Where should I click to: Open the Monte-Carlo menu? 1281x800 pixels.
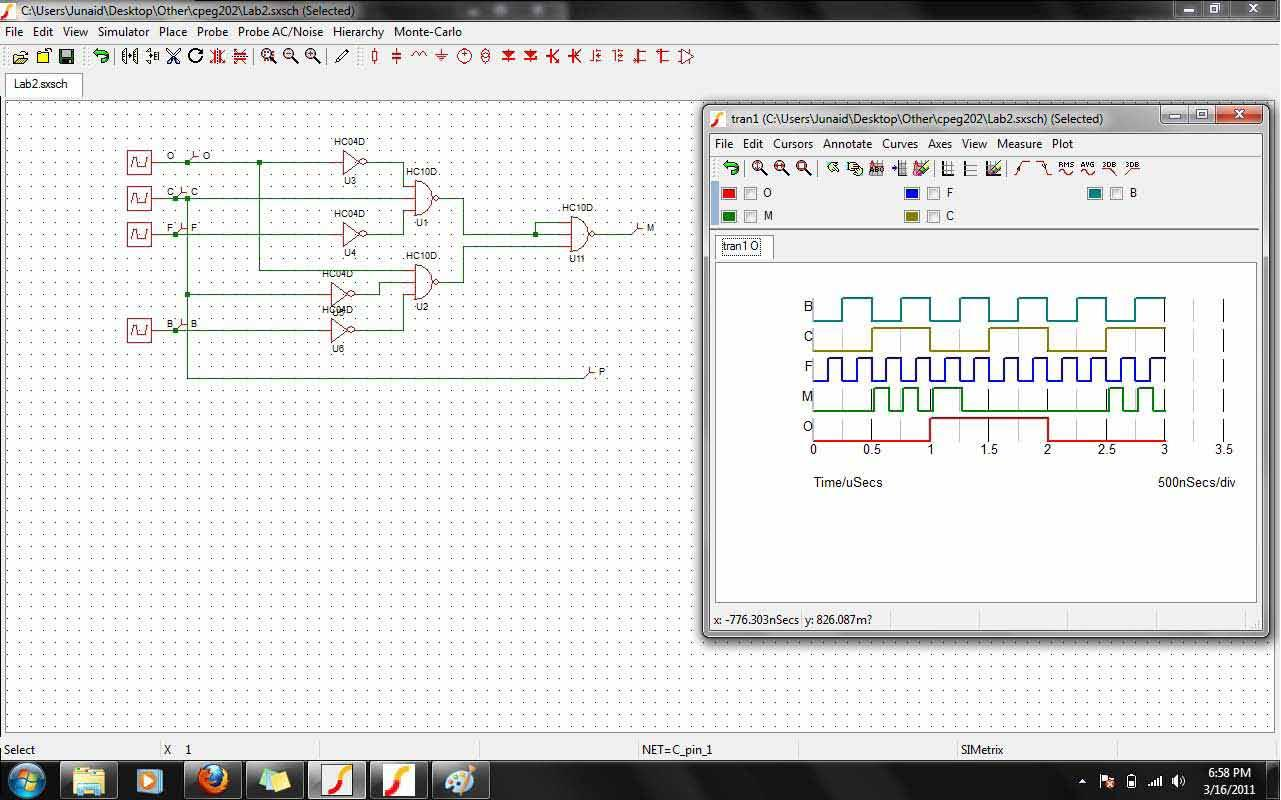coord(427,31)
